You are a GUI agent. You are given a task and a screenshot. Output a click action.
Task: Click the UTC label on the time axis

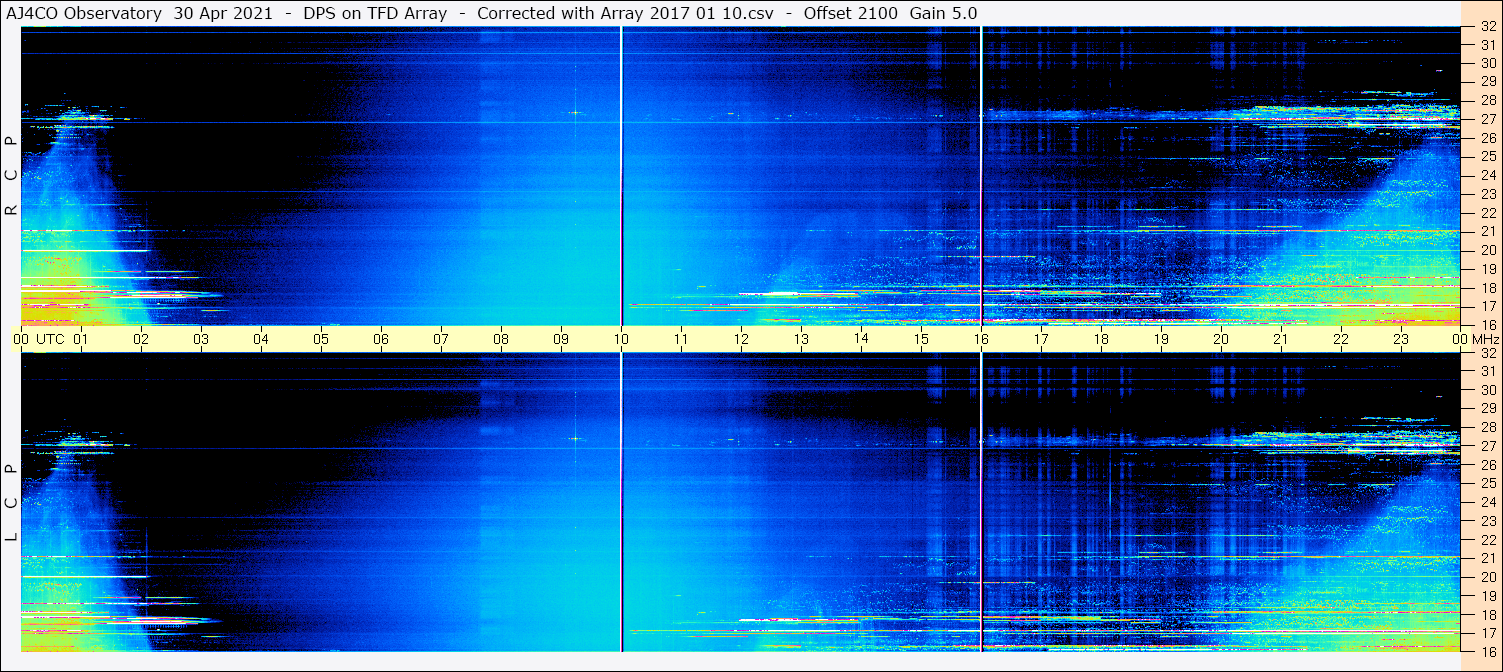[50, 339]
